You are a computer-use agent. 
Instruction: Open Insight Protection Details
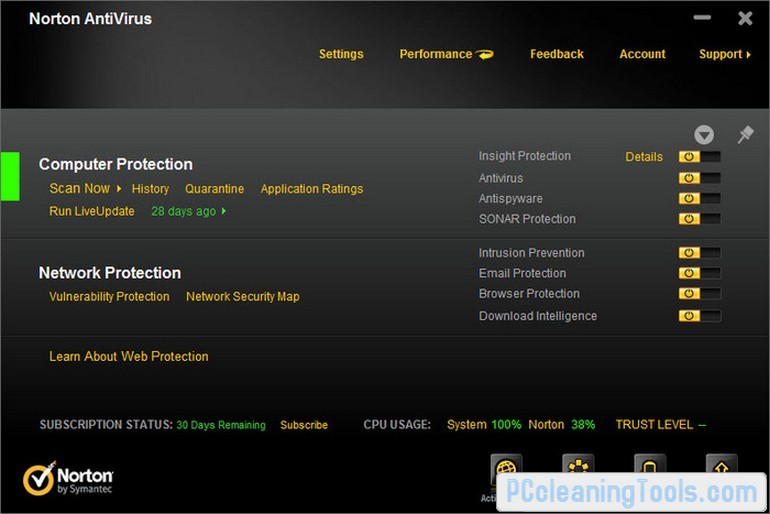644,157
